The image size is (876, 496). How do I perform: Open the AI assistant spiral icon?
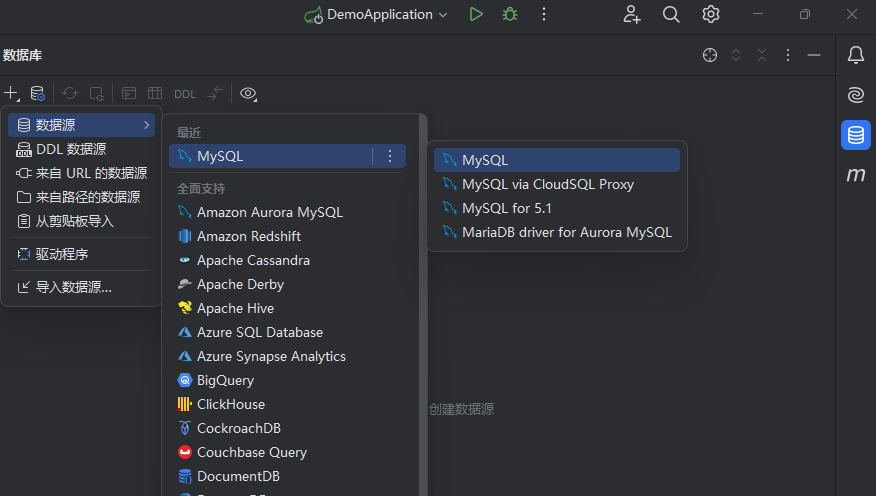855,95
